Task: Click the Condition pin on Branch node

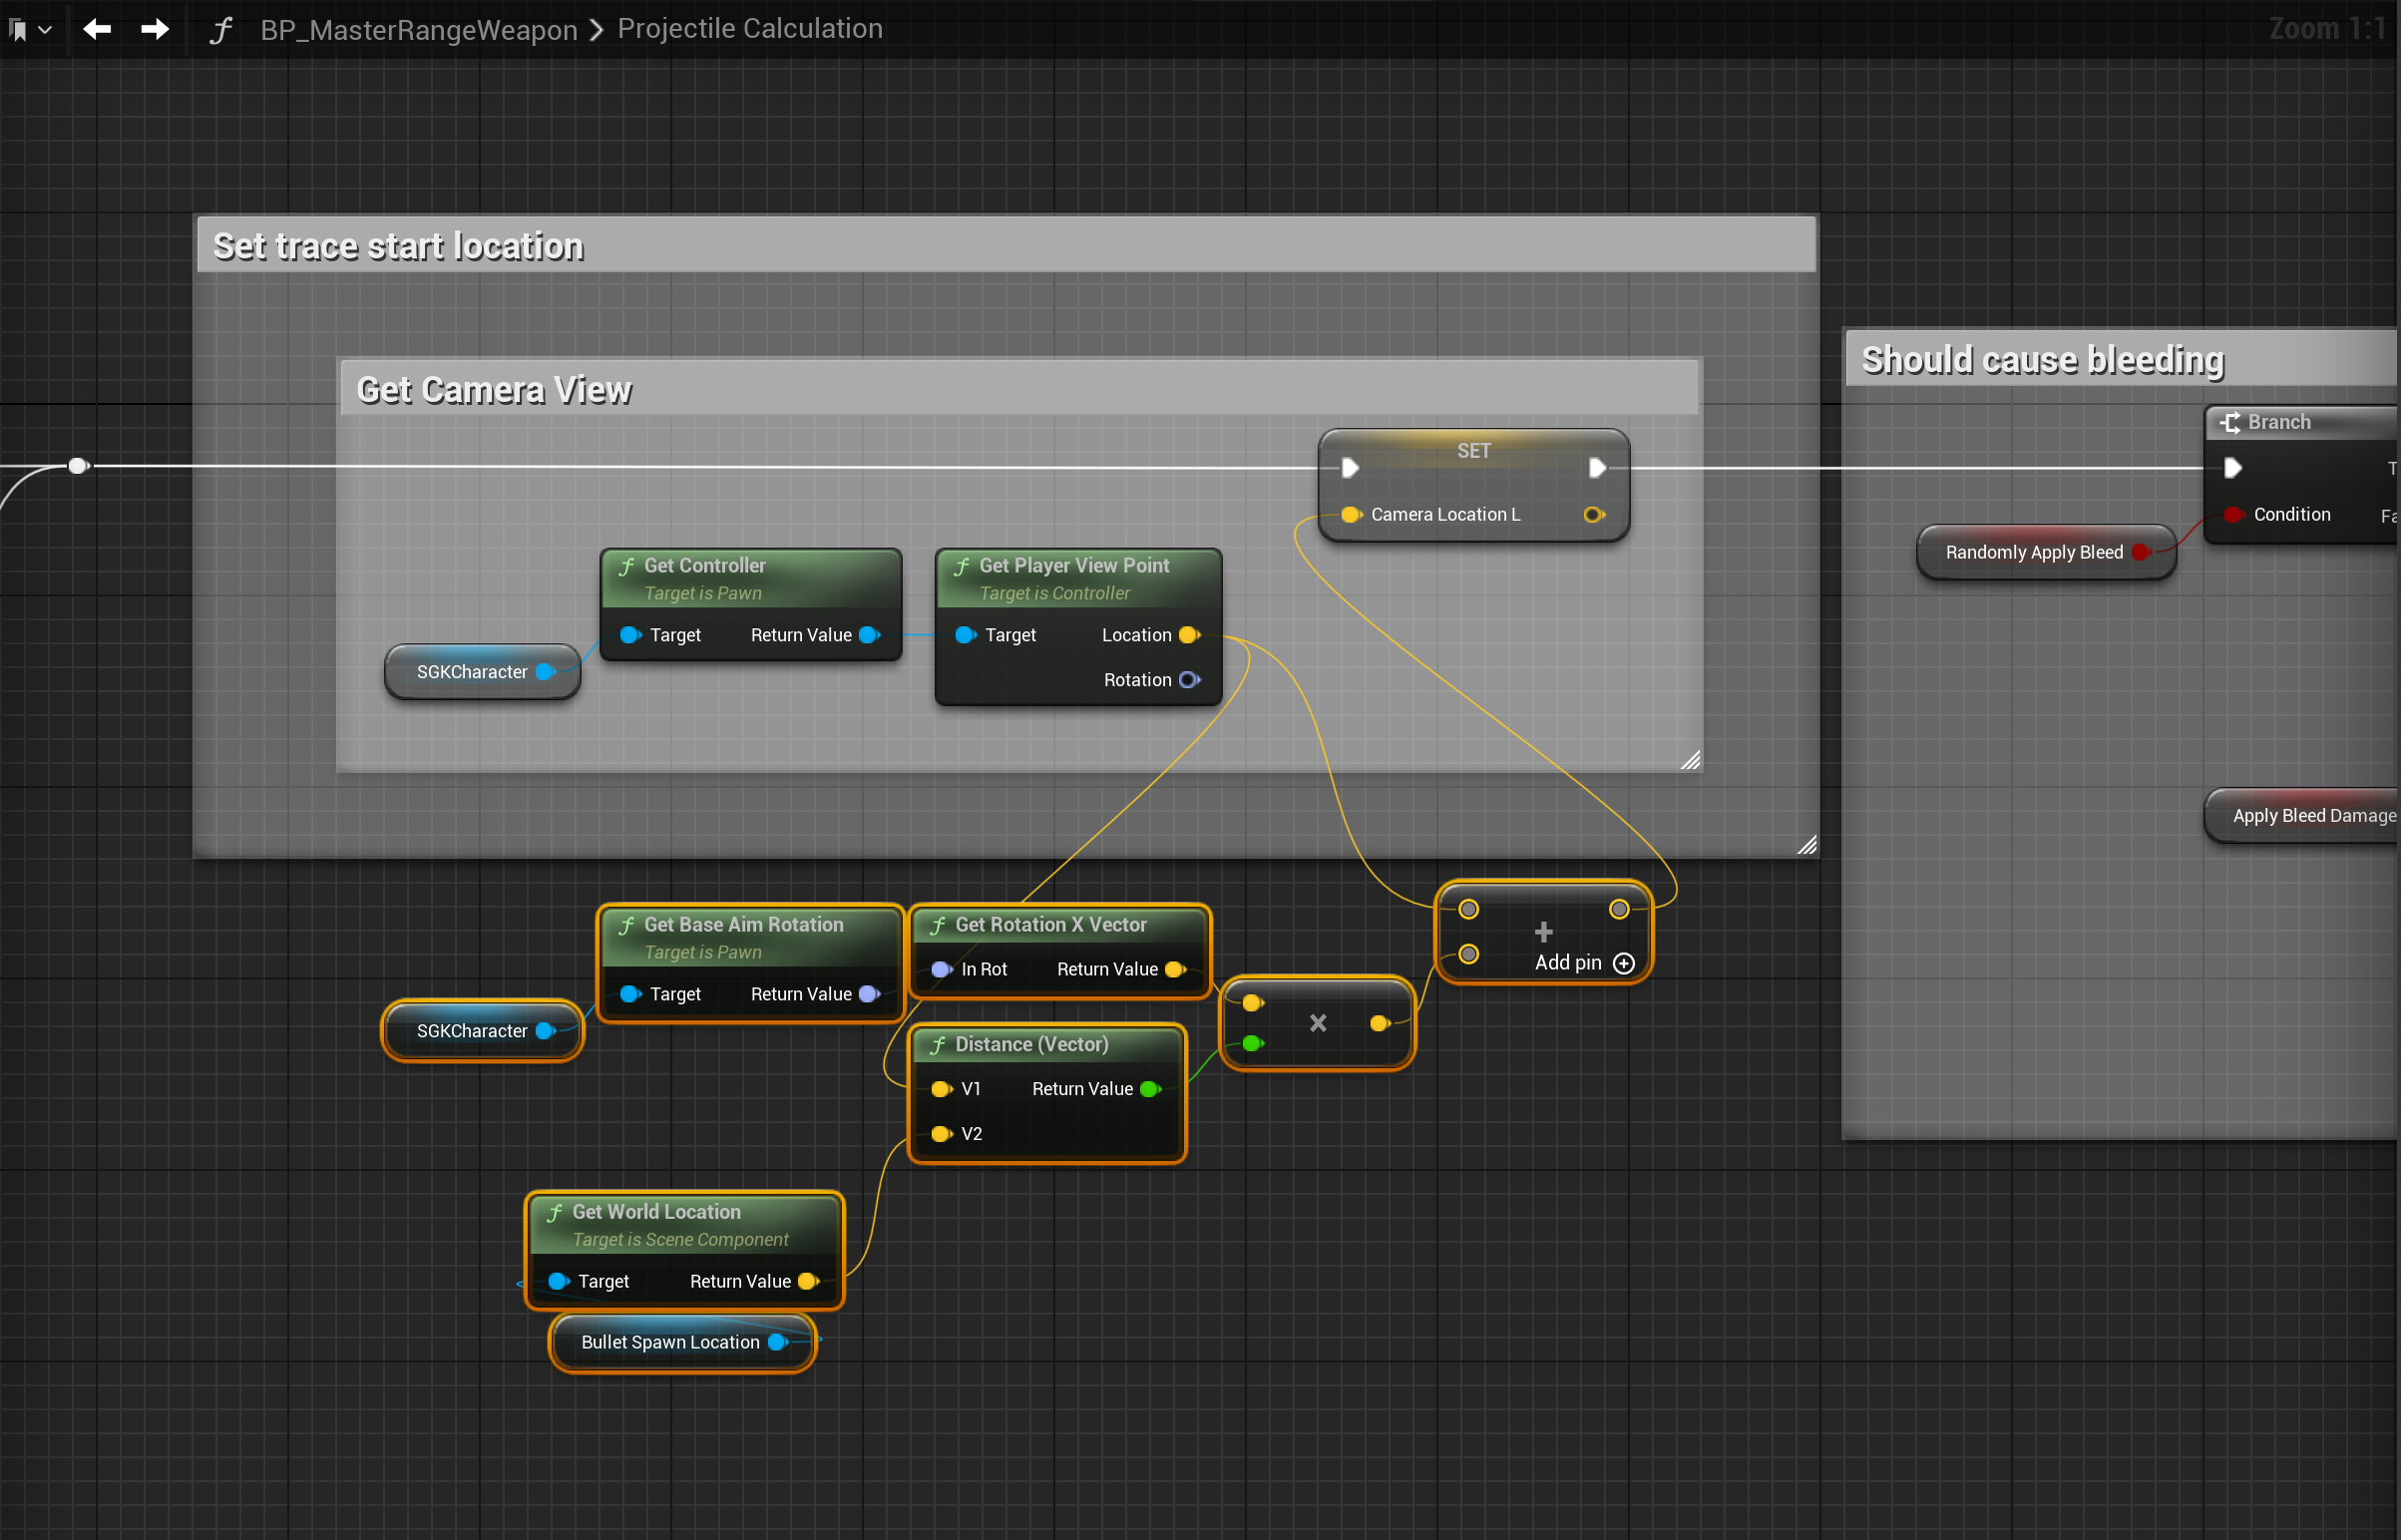Action: click(x=2233, y=515)
